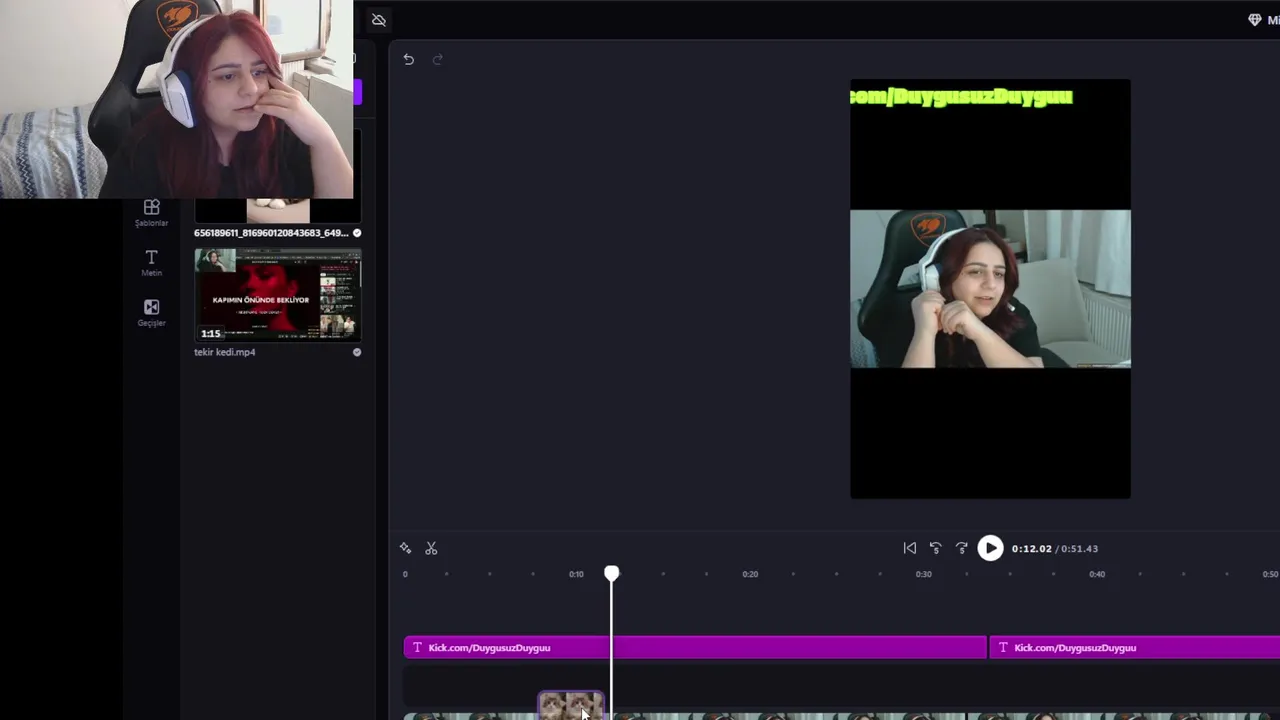Click the redo arrow

(x=437, y=59)
